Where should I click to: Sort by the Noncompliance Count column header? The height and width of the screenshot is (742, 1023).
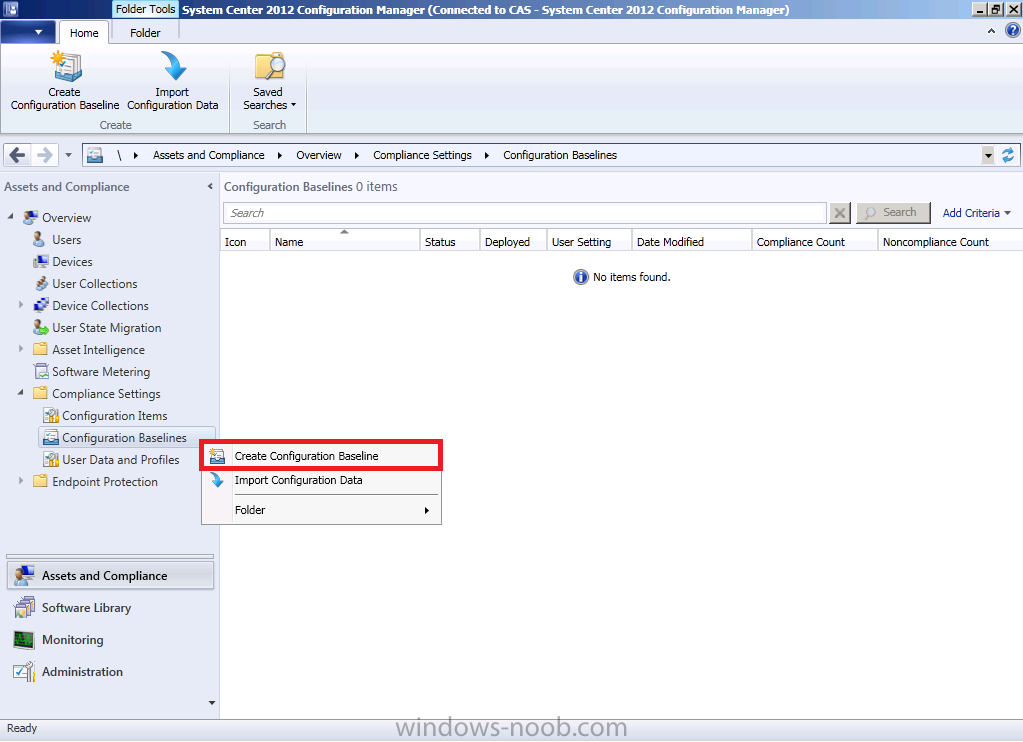[x=950, y=241]
